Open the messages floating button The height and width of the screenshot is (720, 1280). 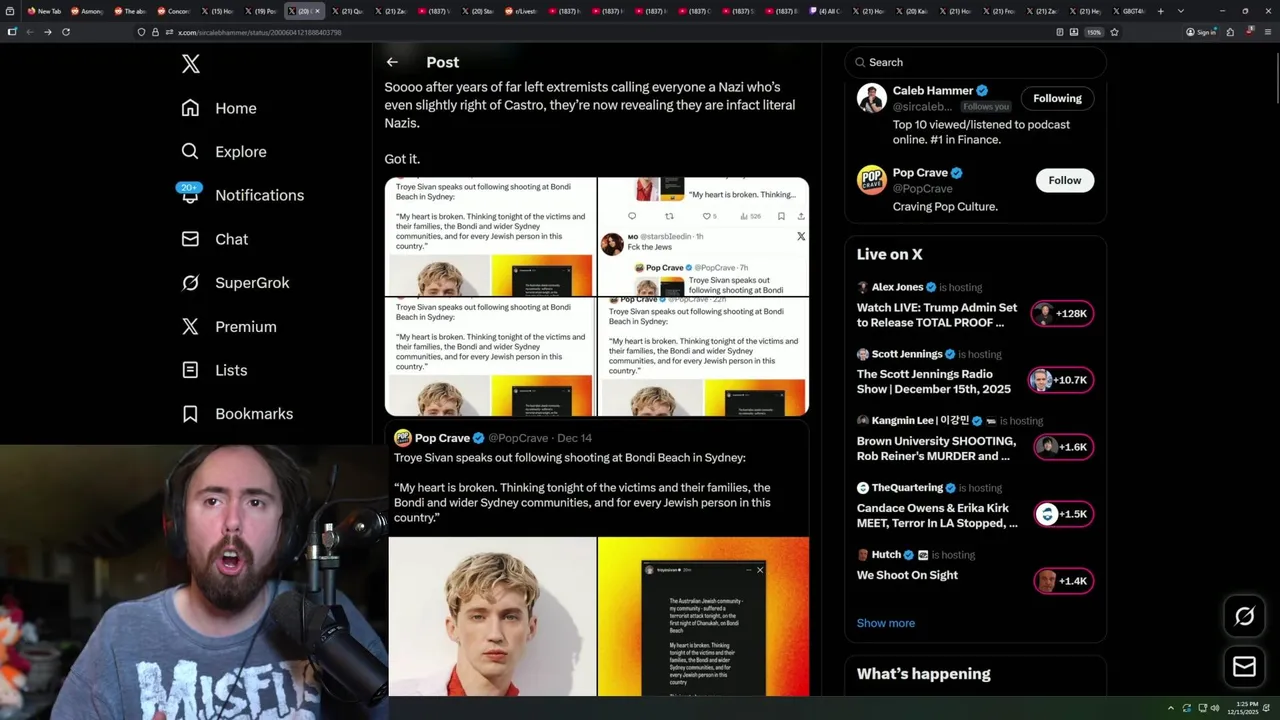[1244, 666]
